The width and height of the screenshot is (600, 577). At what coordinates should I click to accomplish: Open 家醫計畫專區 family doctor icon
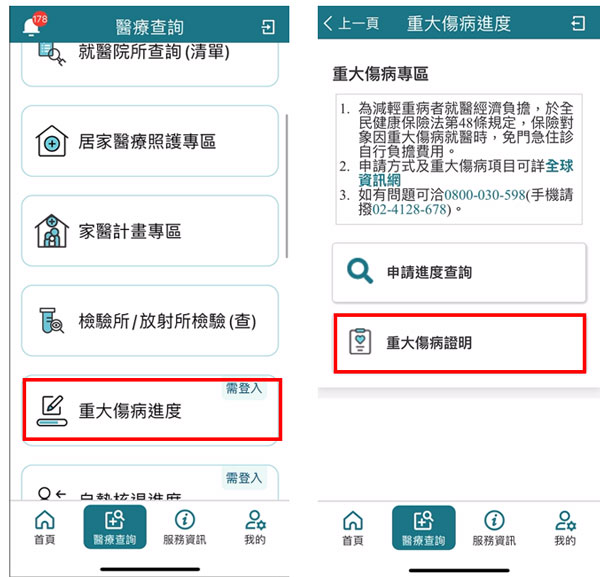point(52,231)
